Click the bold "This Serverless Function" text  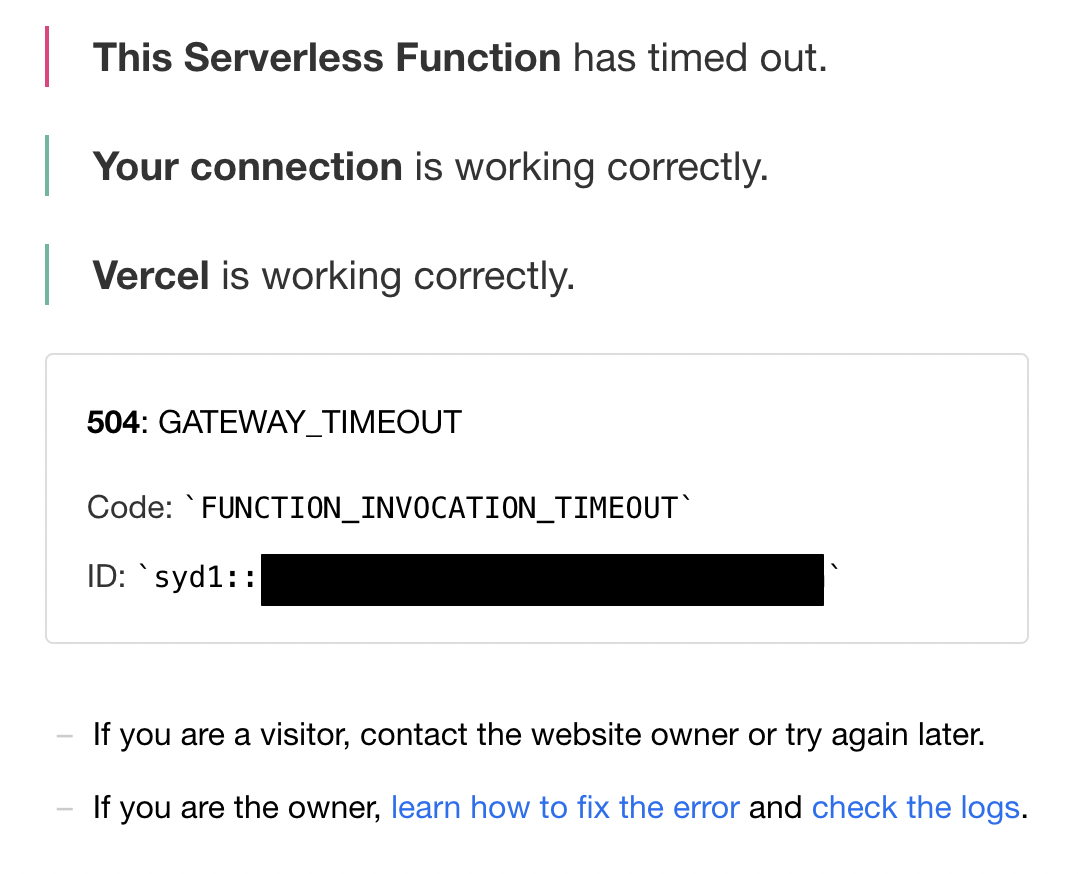tap(326, 58)
